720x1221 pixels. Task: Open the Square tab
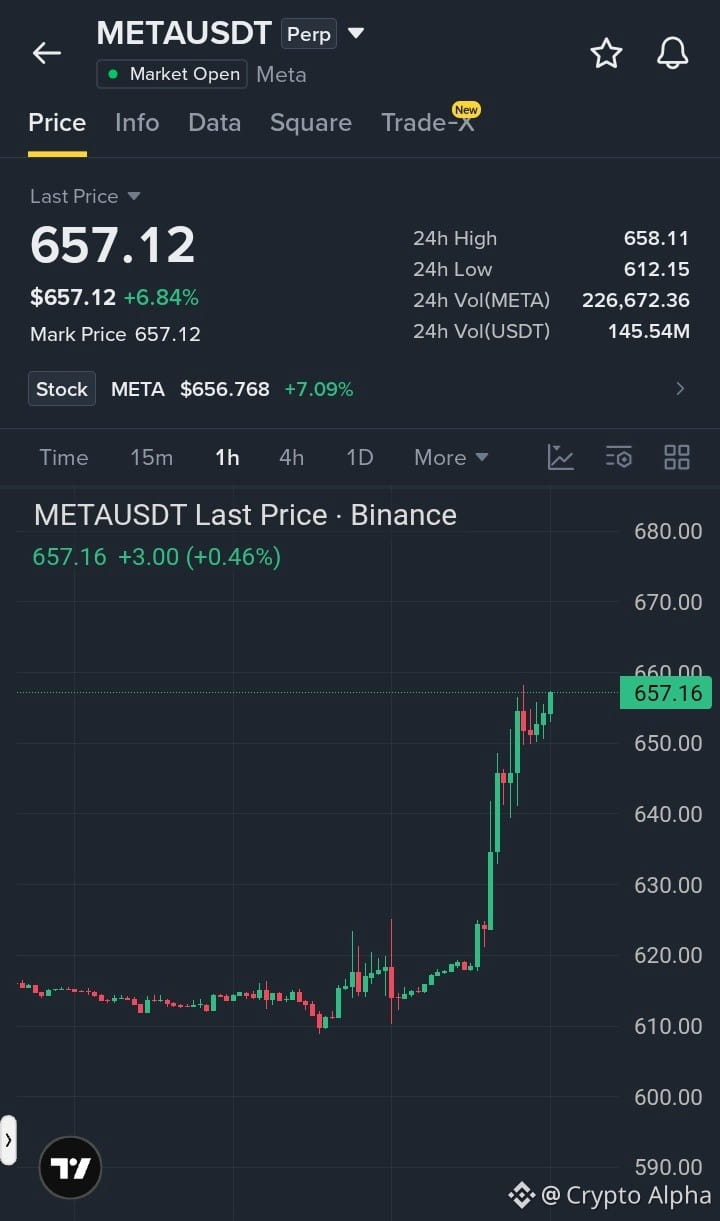(x=311, y=122)
